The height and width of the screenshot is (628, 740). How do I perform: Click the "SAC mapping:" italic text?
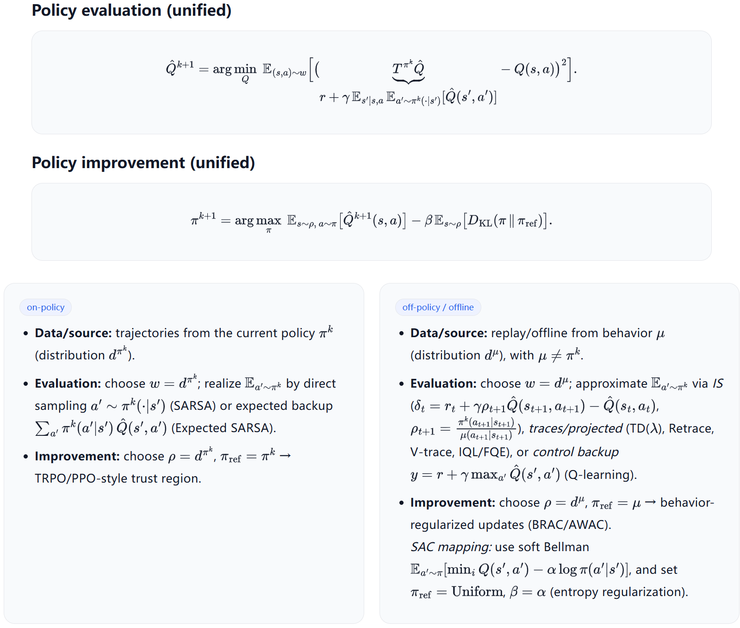point(449,547)
